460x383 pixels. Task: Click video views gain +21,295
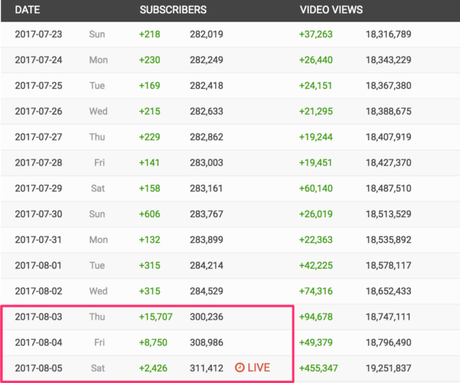coord(316,111)
